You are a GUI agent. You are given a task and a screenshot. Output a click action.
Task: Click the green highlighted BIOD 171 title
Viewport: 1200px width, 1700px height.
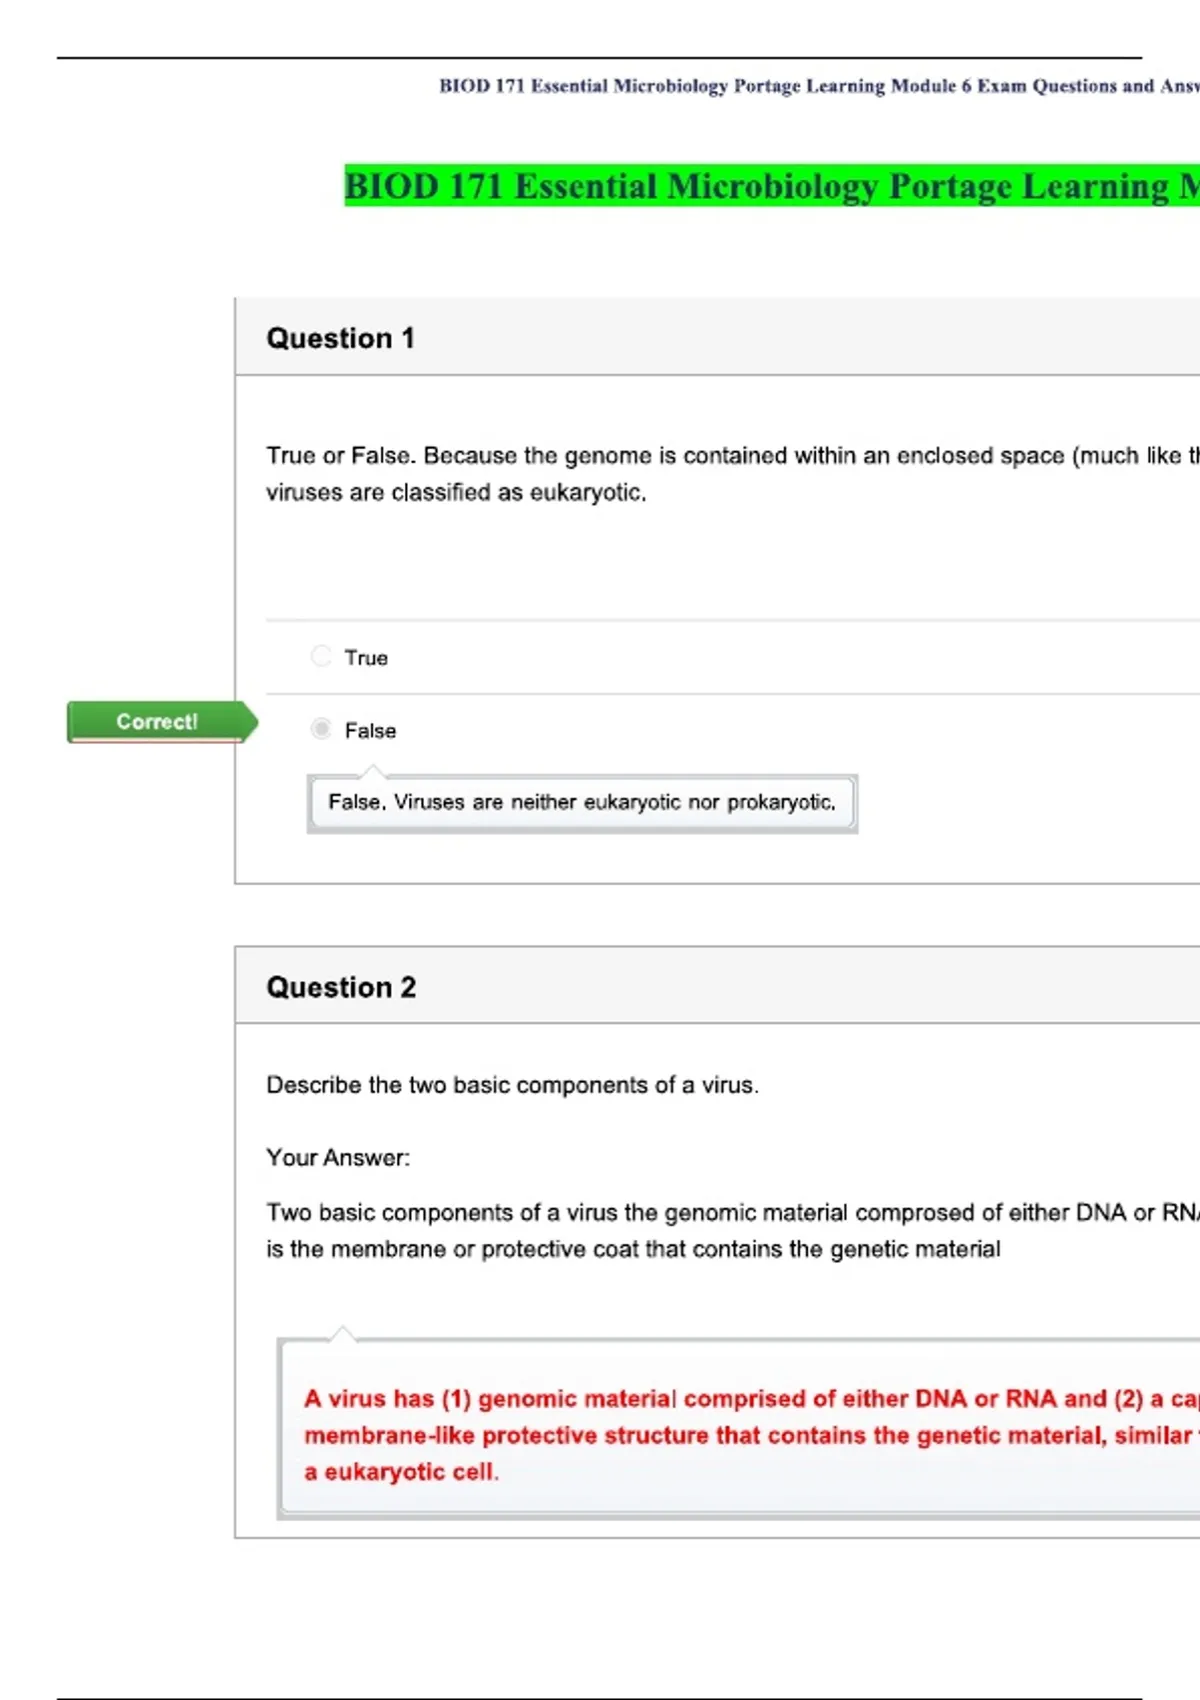pyautogui.click(x=770, y=187)
